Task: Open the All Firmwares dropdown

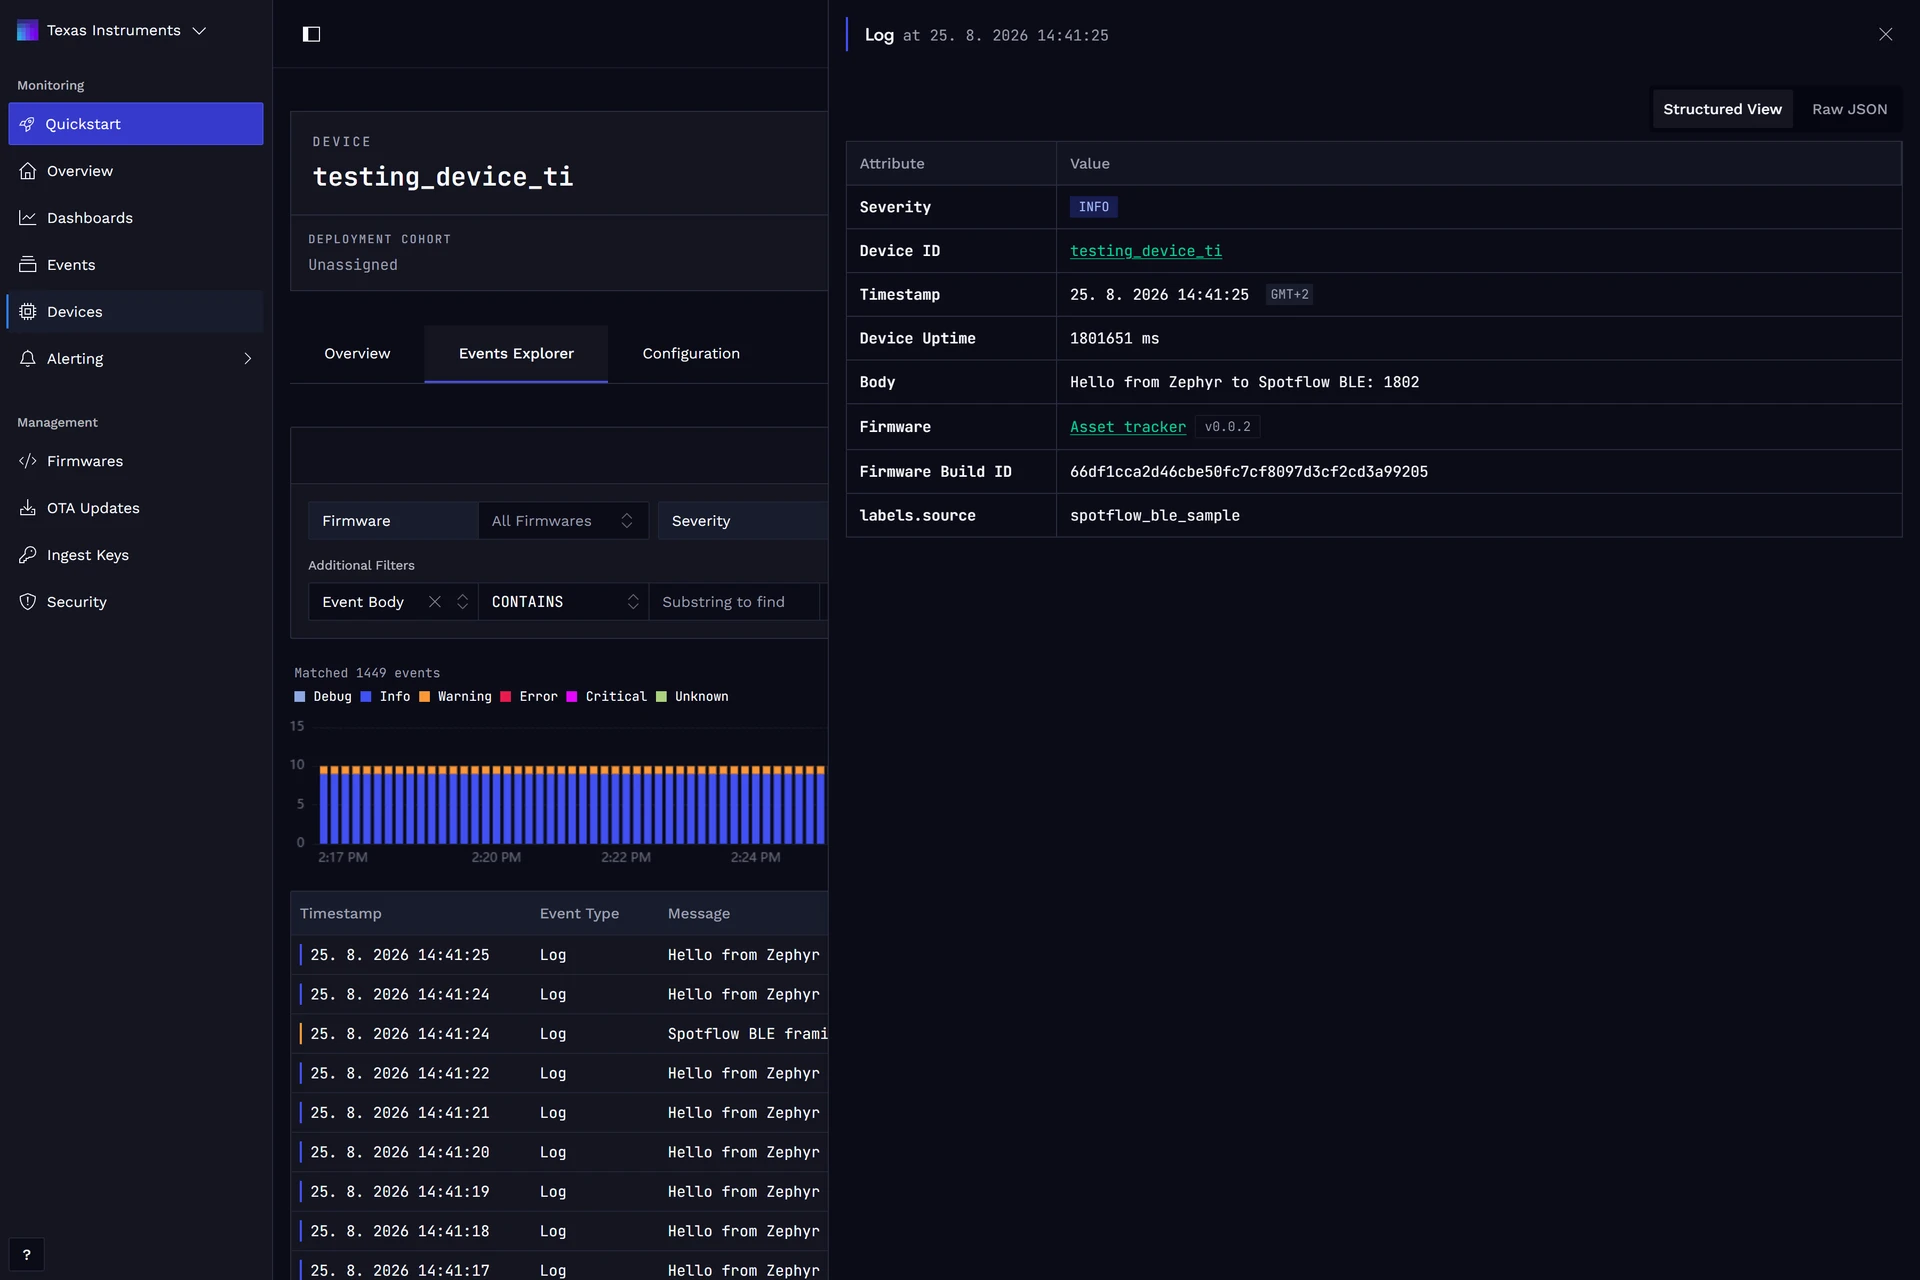Action: (x=563, y=521)
